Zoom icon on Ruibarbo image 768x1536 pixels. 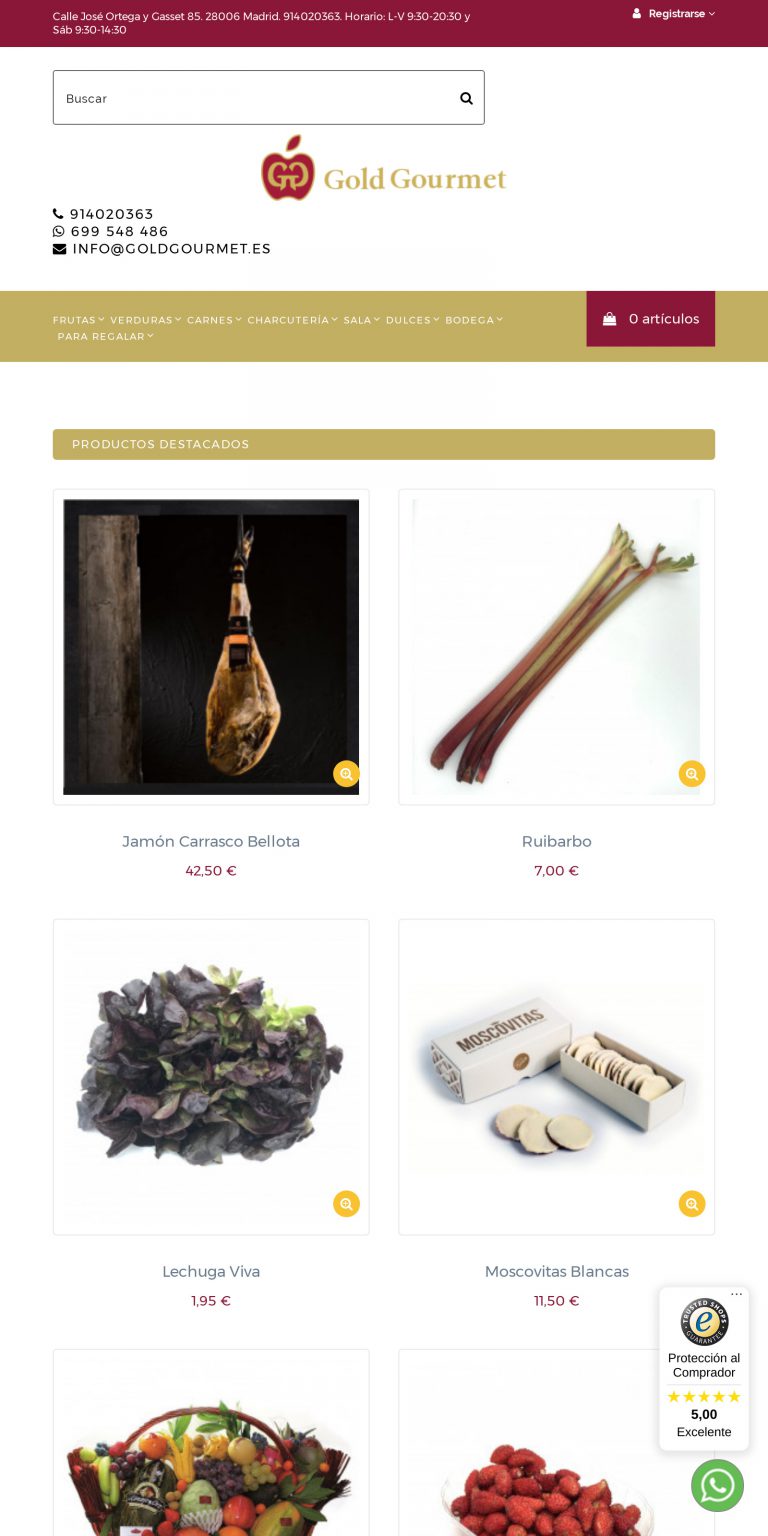click(x=692, y=774)
